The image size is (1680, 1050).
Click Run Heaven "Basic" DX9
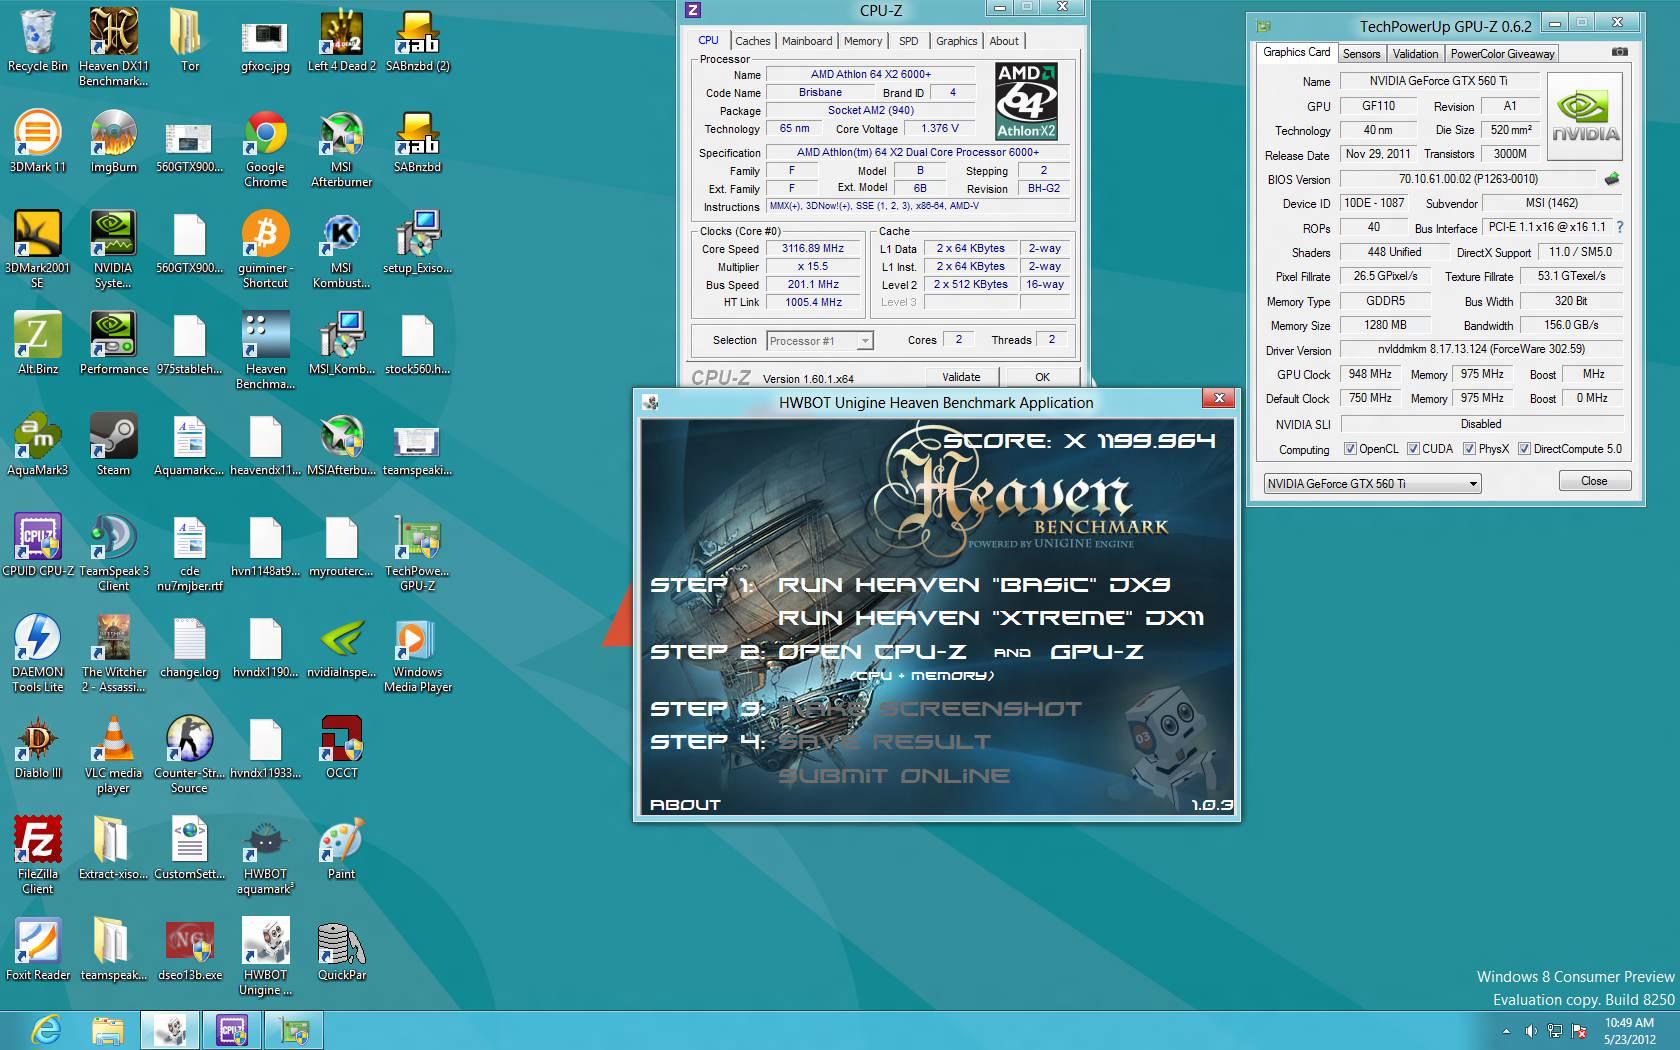point(974,585)
